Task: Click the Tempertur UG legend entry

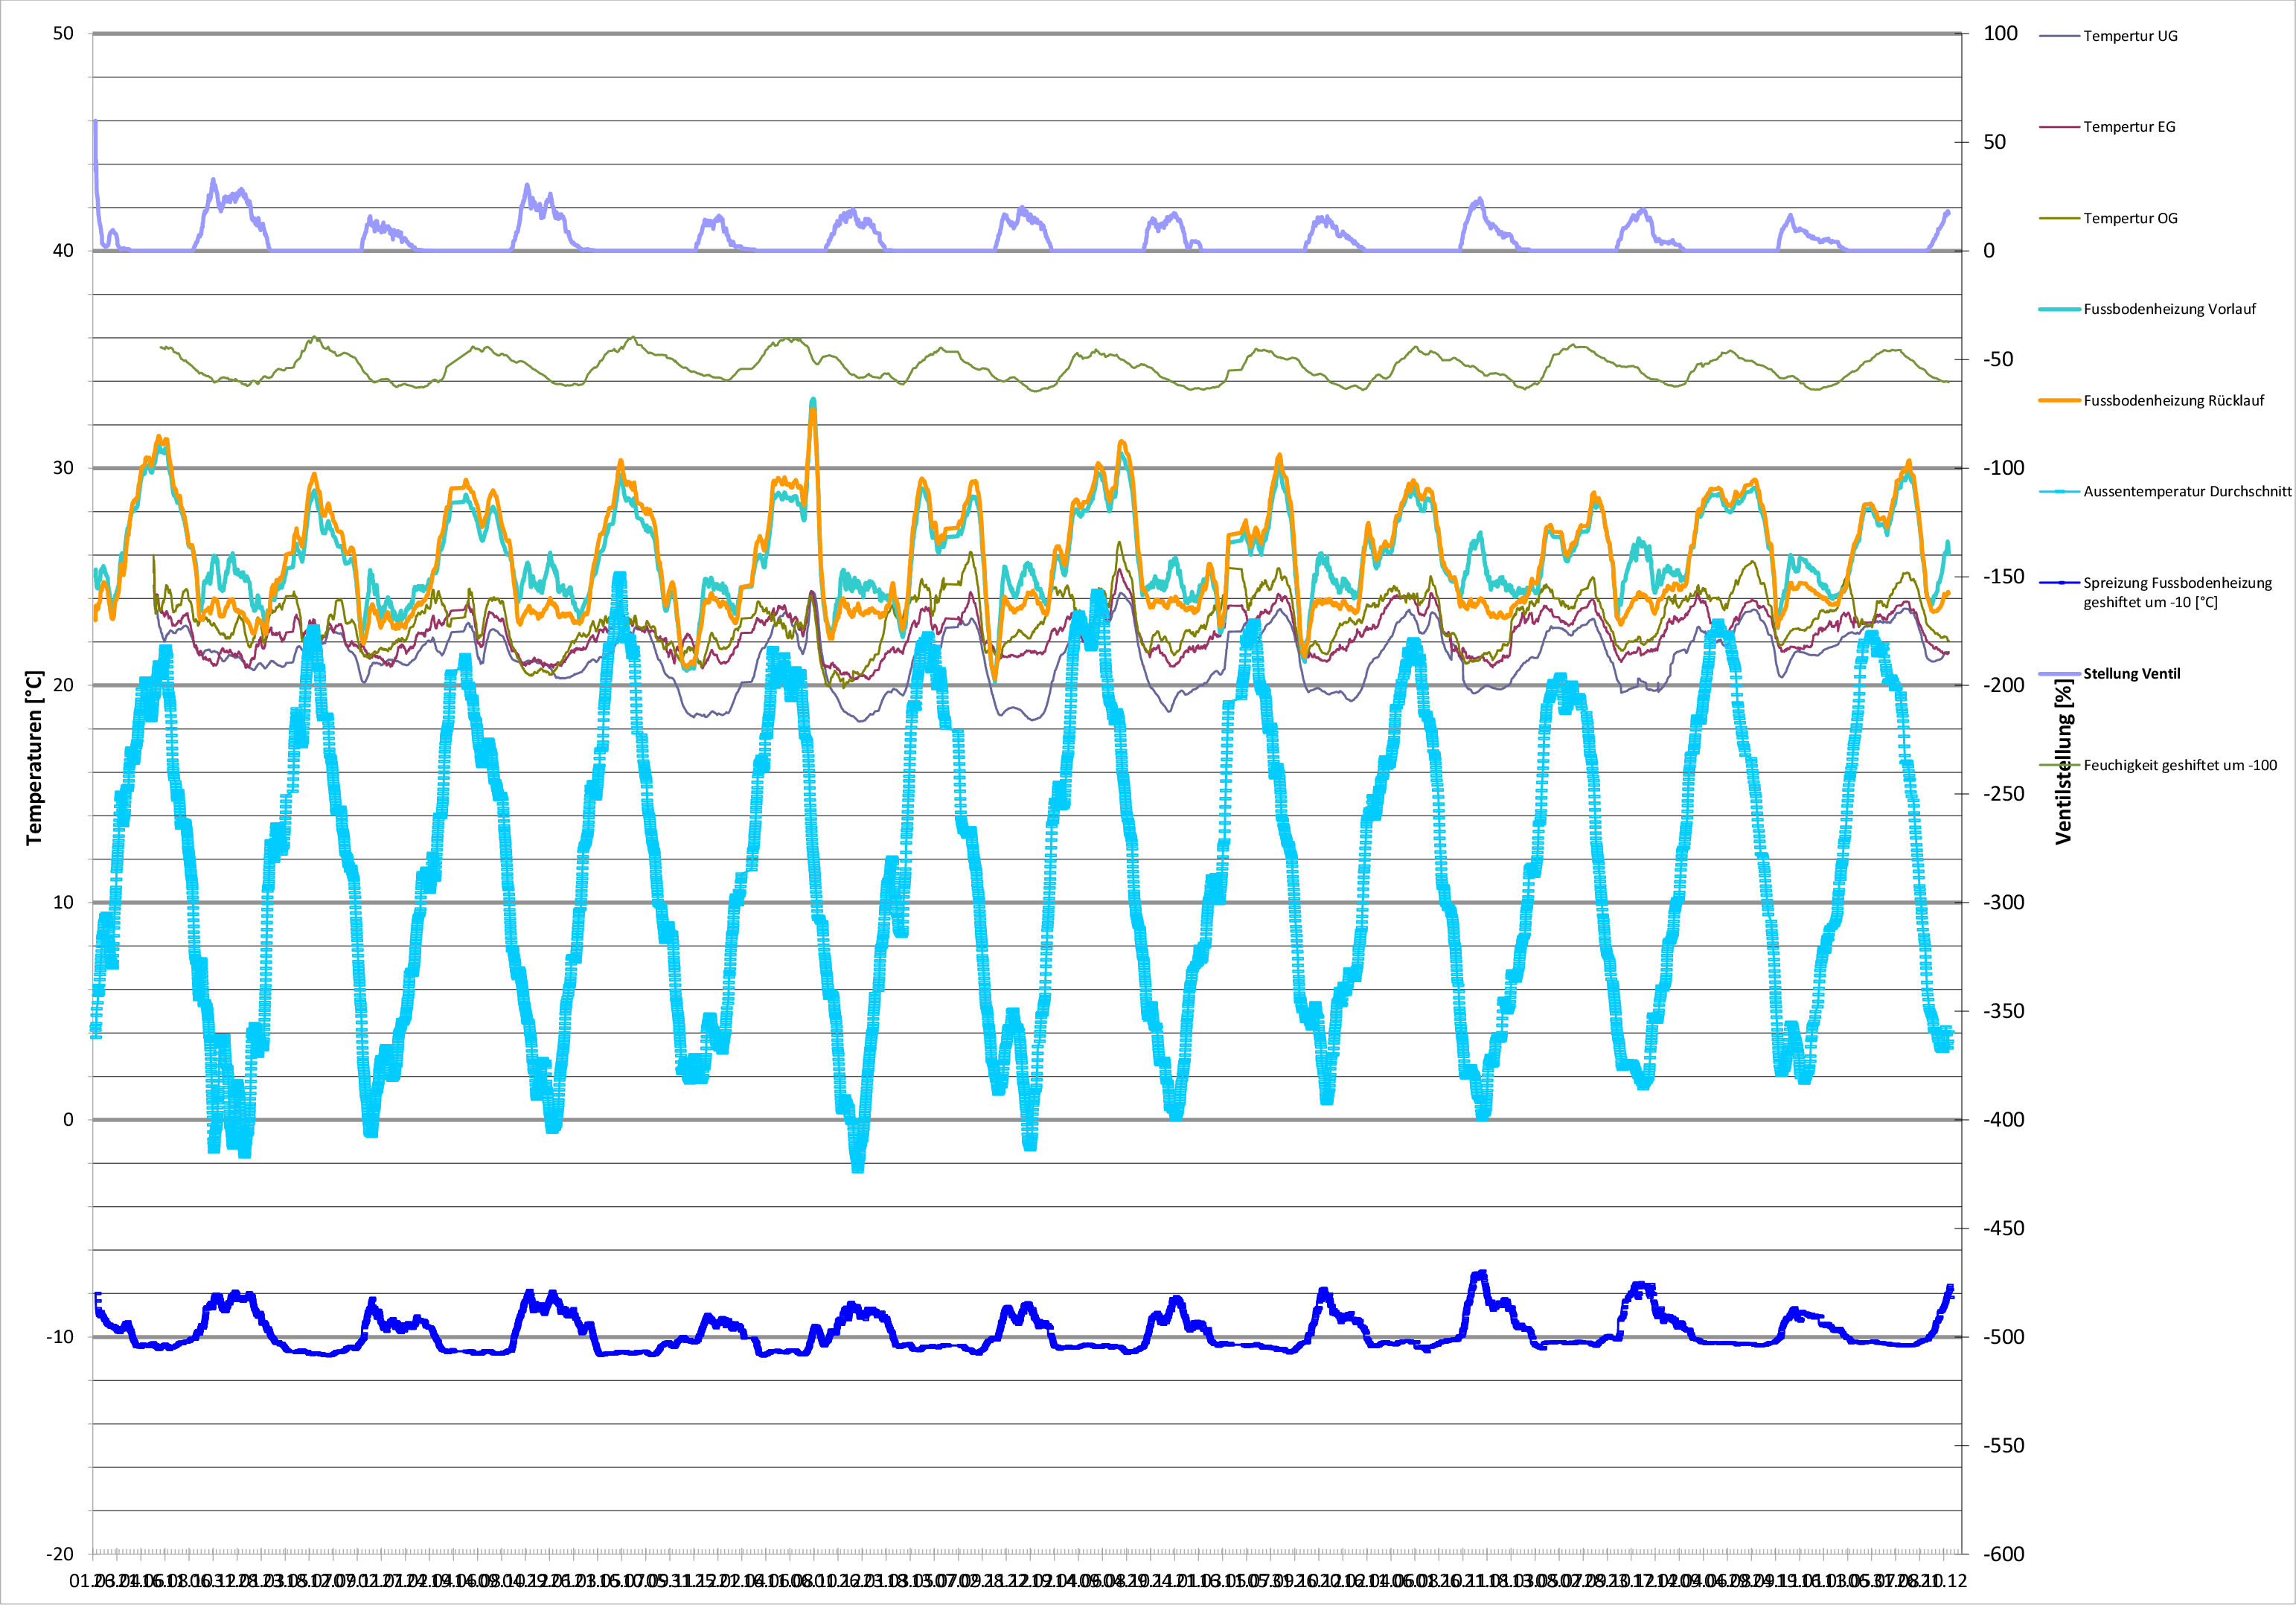Action: click(x=2130, y=36)
